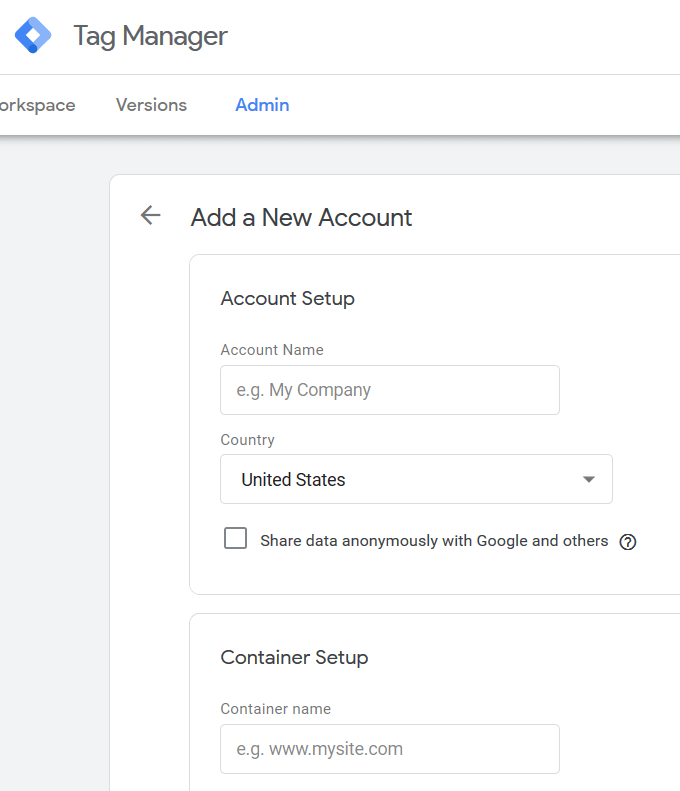Click the Tag Manager title text
The height and width of the screenshot is (791, 680).
coord(150,37)
